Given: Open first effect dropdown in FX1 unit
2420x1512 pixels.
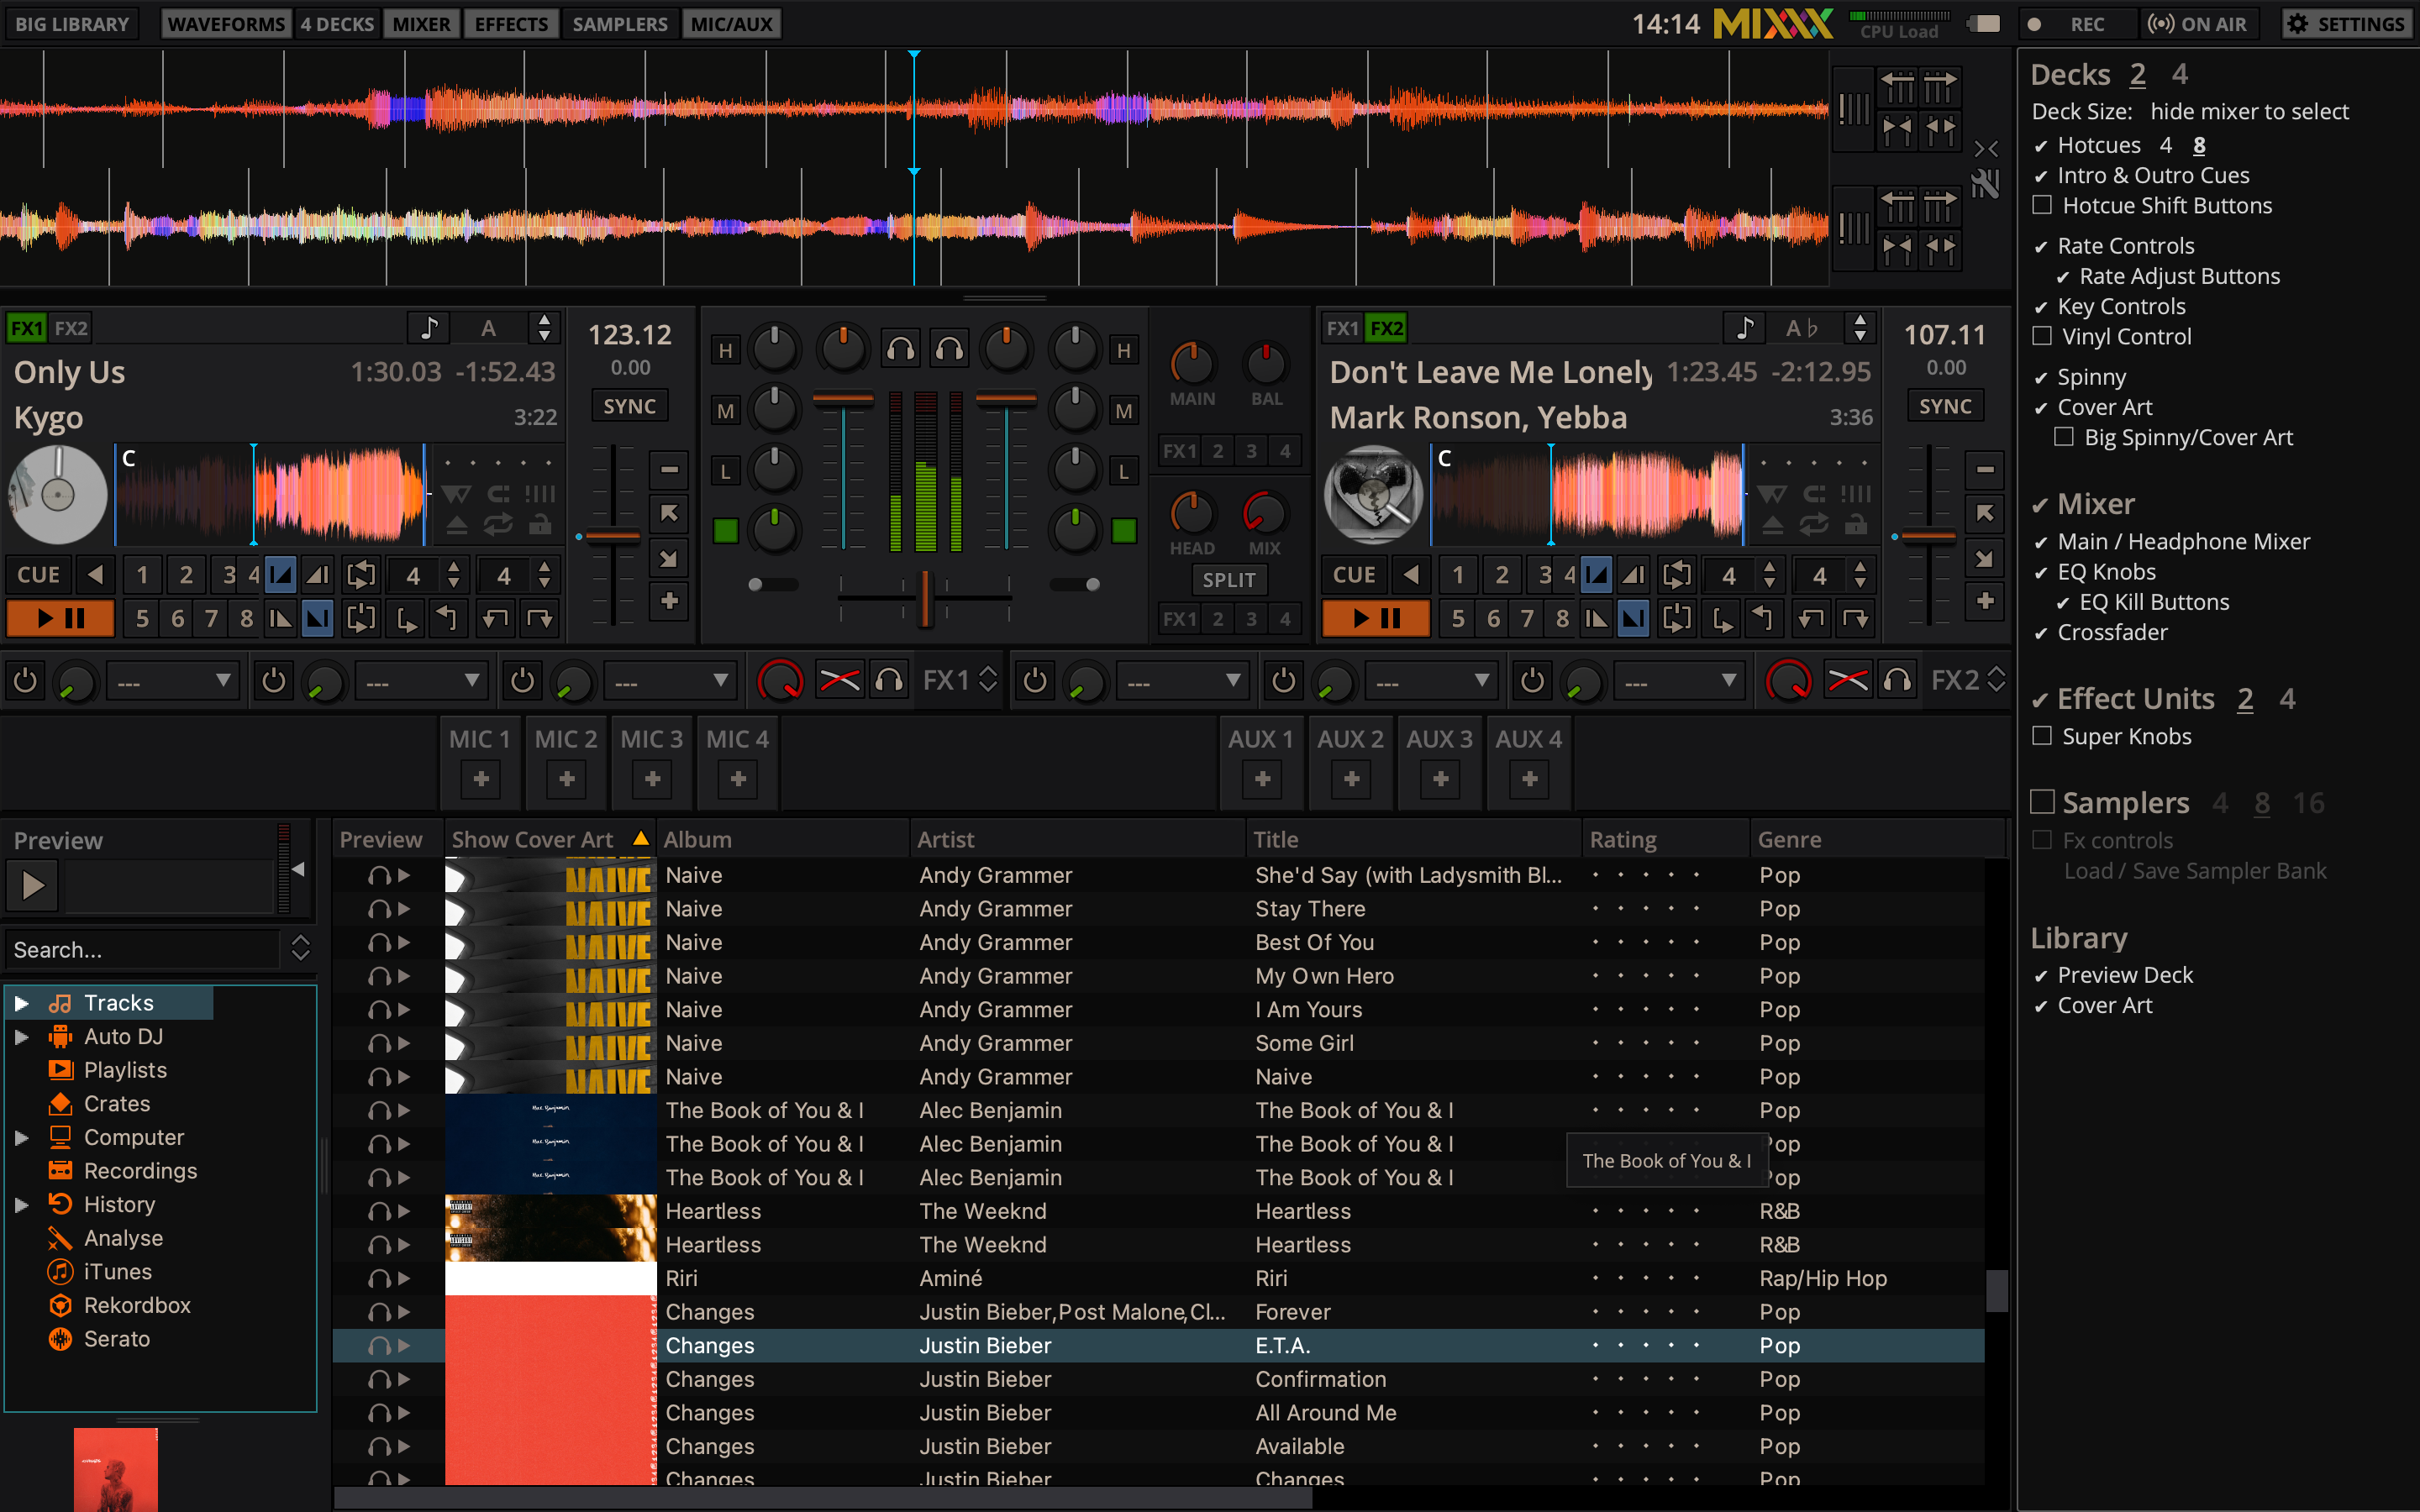Looking at the screenshot, I should point(172,682).
